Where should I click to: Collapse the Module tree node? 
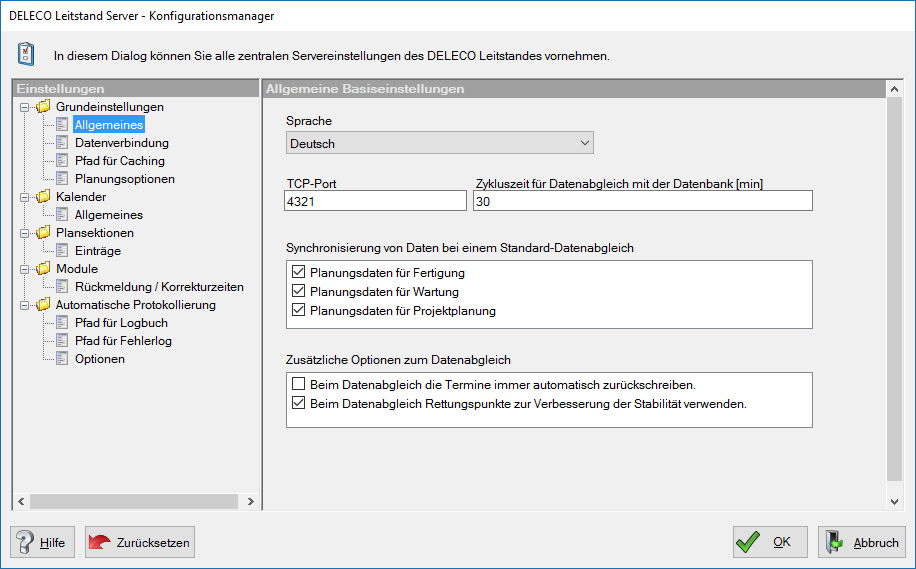[25, 269]
